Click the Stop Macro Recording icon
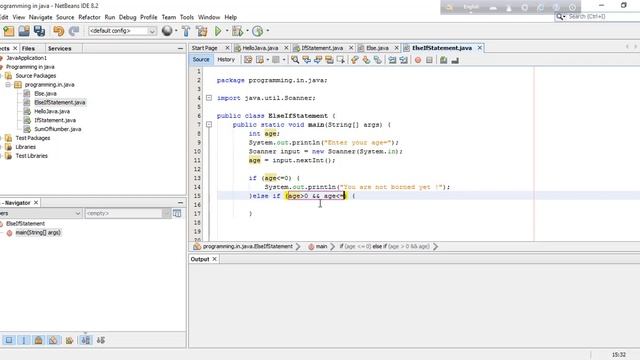 click(429, 60)
